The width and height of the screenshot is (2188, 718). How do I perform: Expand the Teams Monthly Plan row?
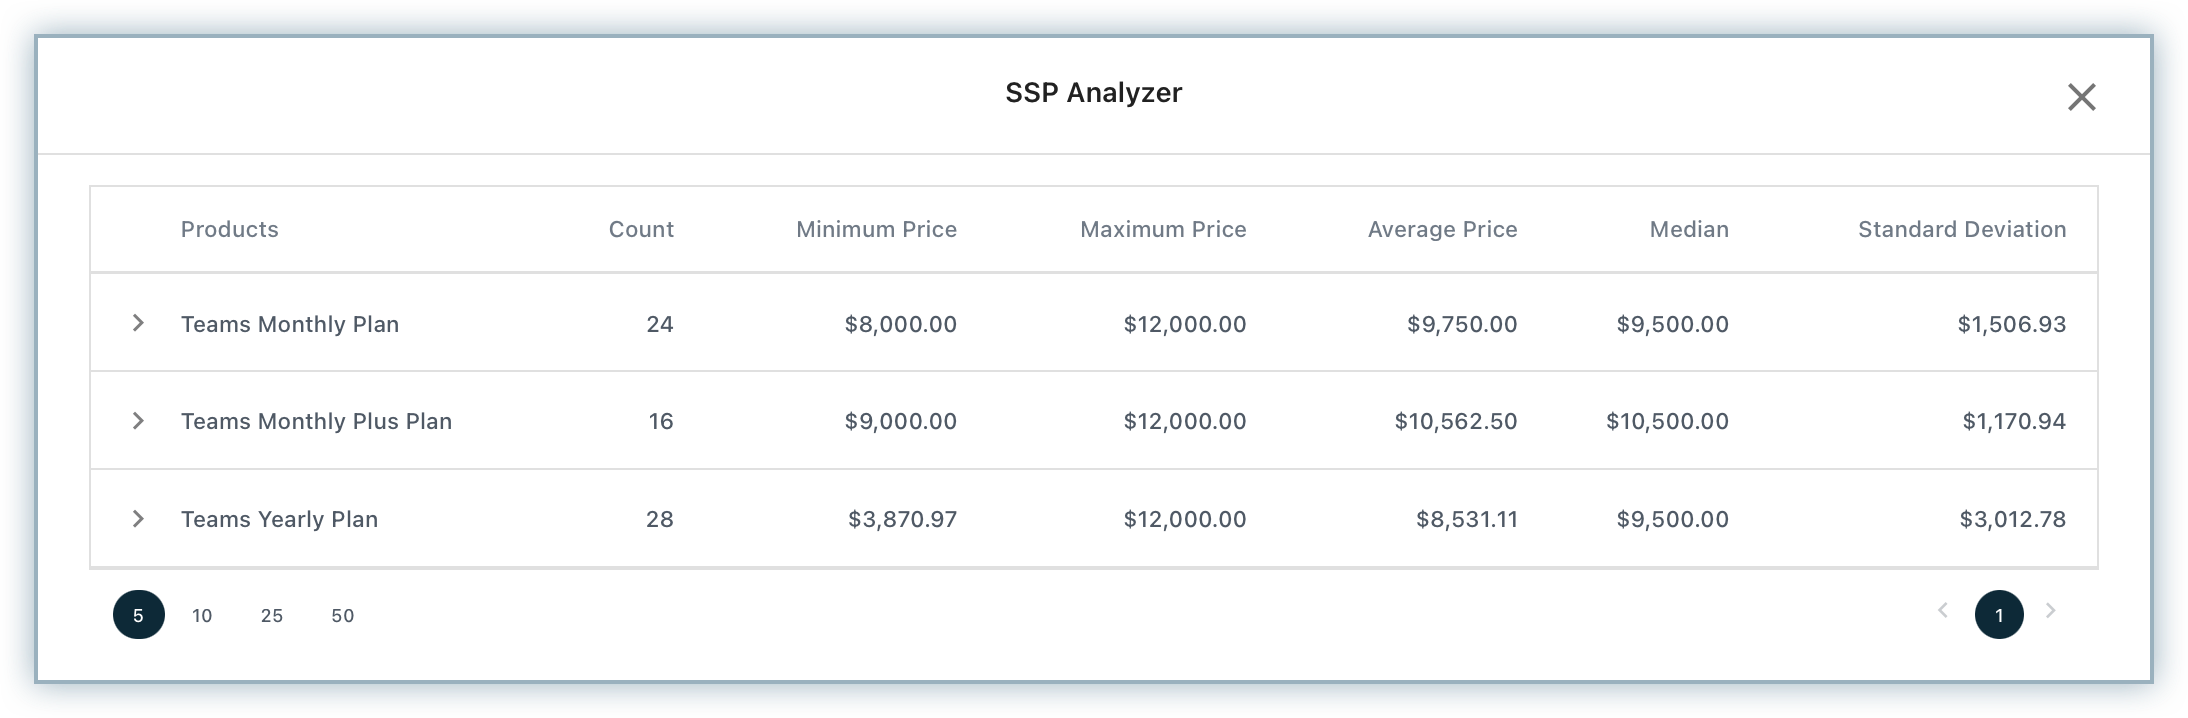click(138, 323)
